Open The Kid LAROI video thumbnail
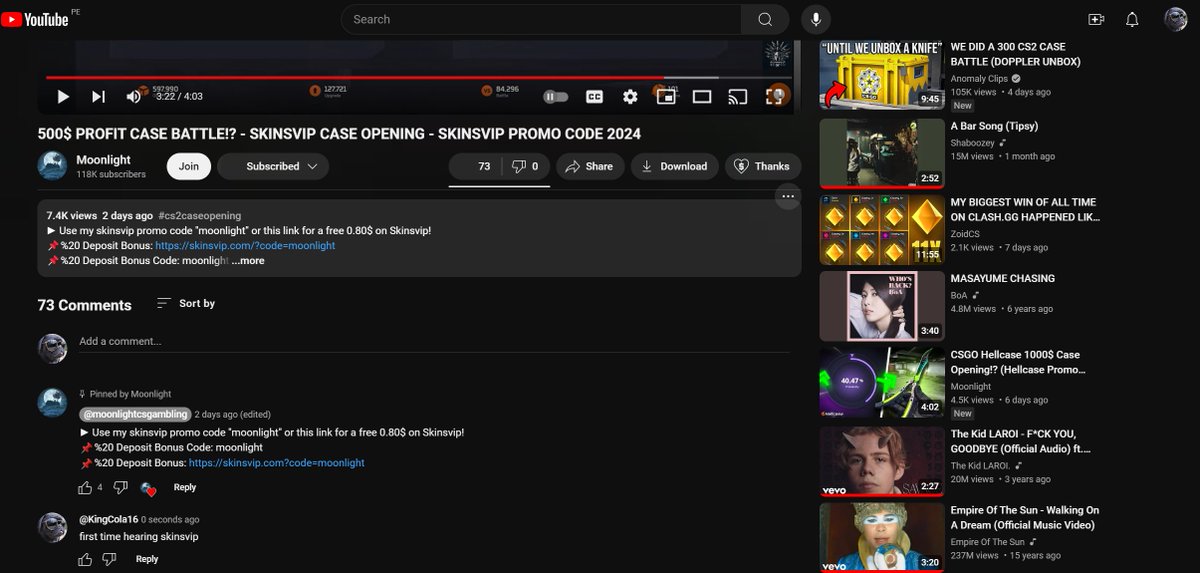1200x573 pixels. click(x=881, y=461)
